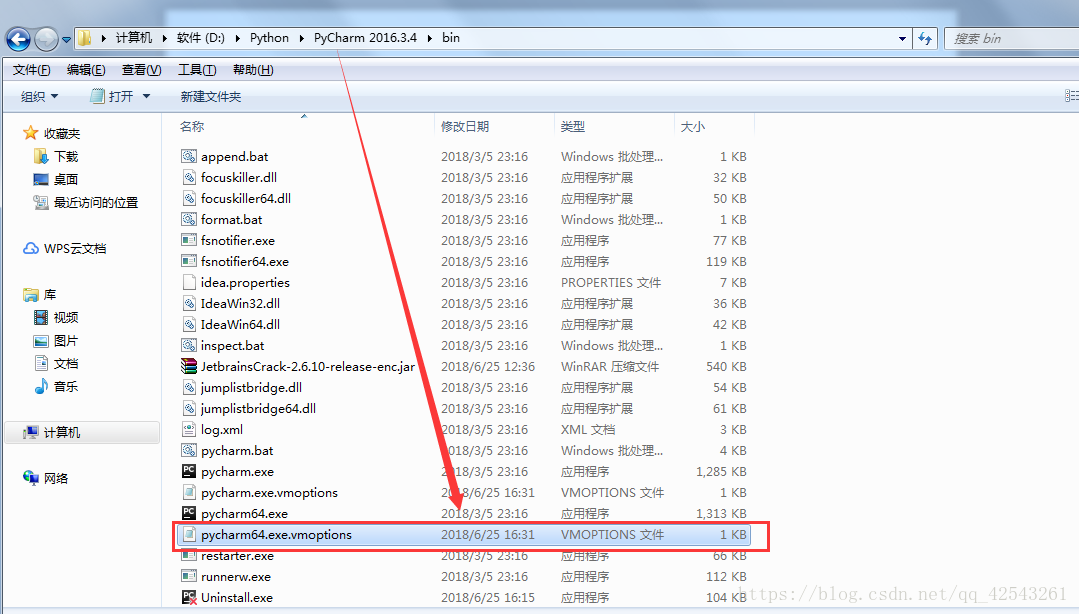Open the 帮助(H) menu

pos(253,70)
